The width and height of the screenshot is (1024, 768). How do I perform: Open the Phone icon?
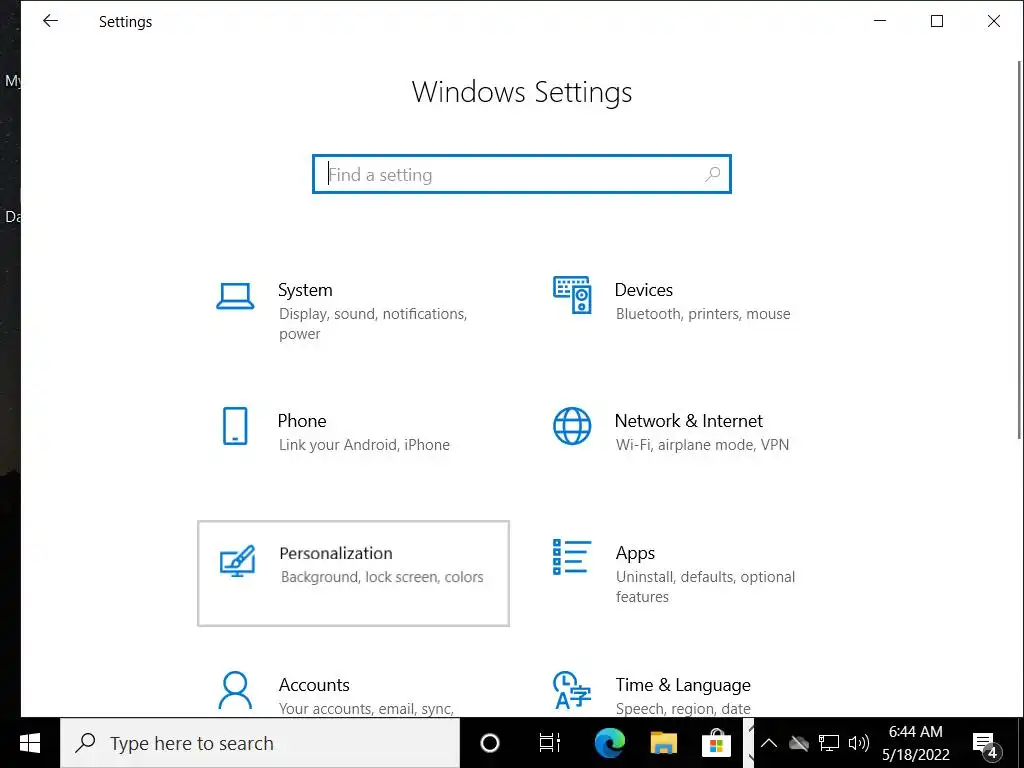coord(235,426)
